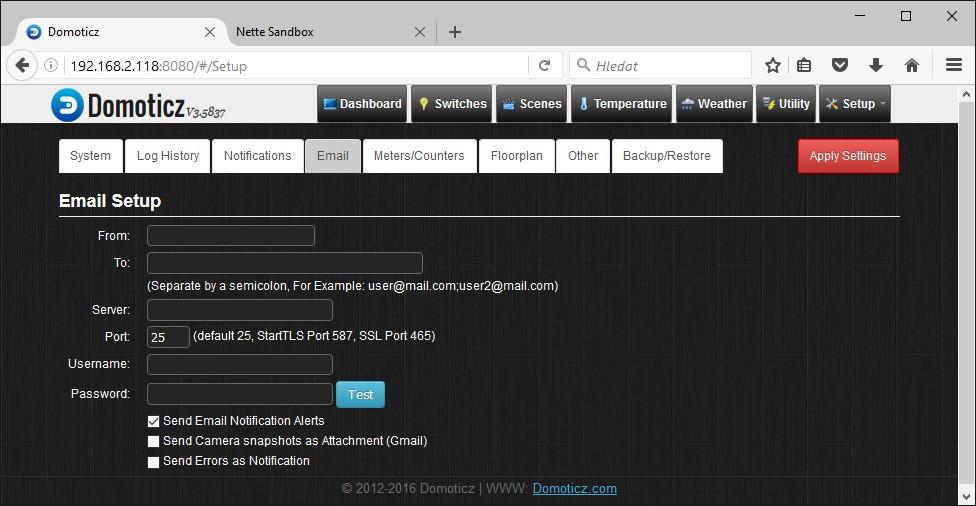Screen dimensions: 976x506
Task: Click in the Password field
Action: click(240, 394)
